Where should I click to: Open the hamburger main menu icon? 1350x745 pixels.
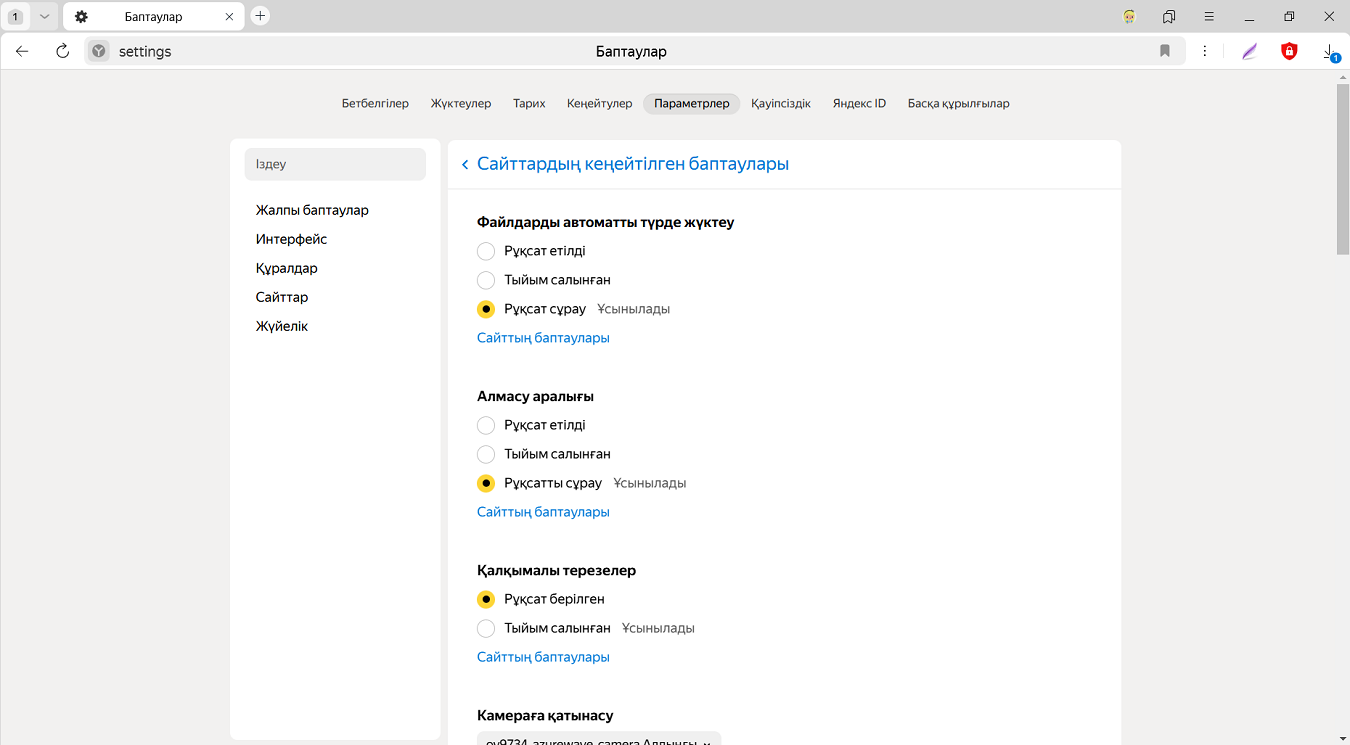tap(1209, 16)
